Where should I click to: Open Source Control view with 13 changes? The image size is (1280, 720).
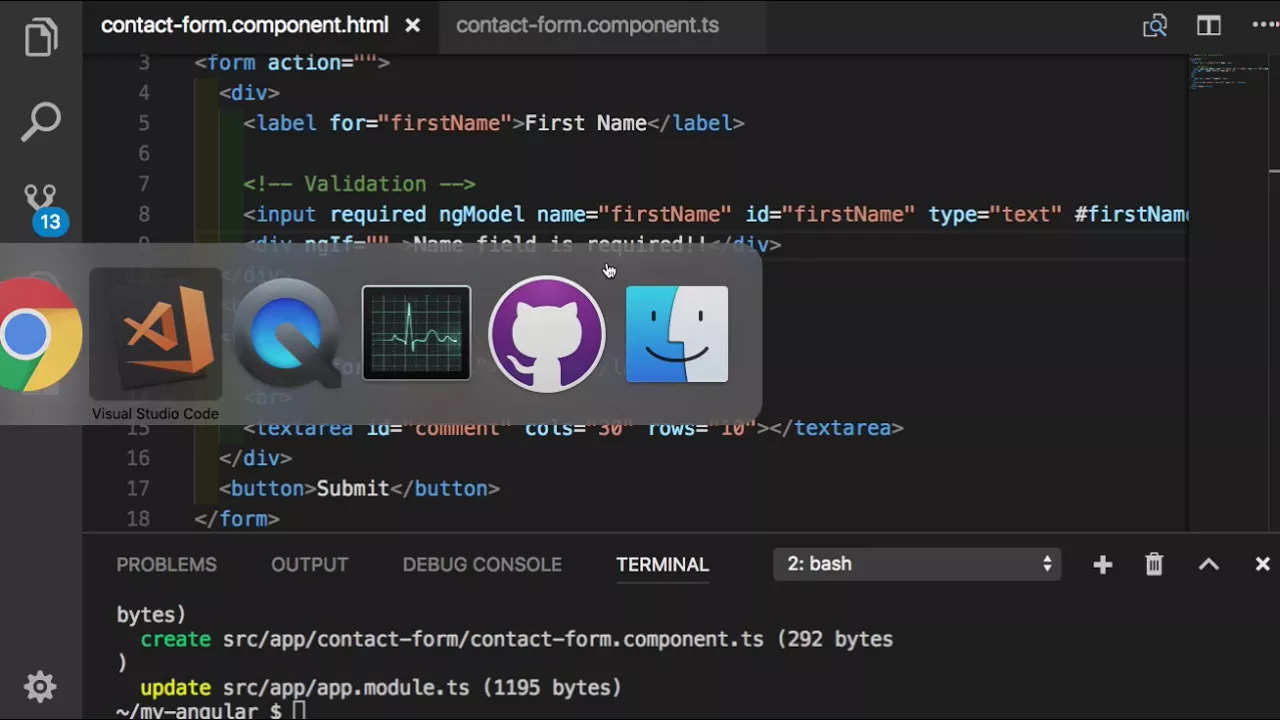point(43,208)
